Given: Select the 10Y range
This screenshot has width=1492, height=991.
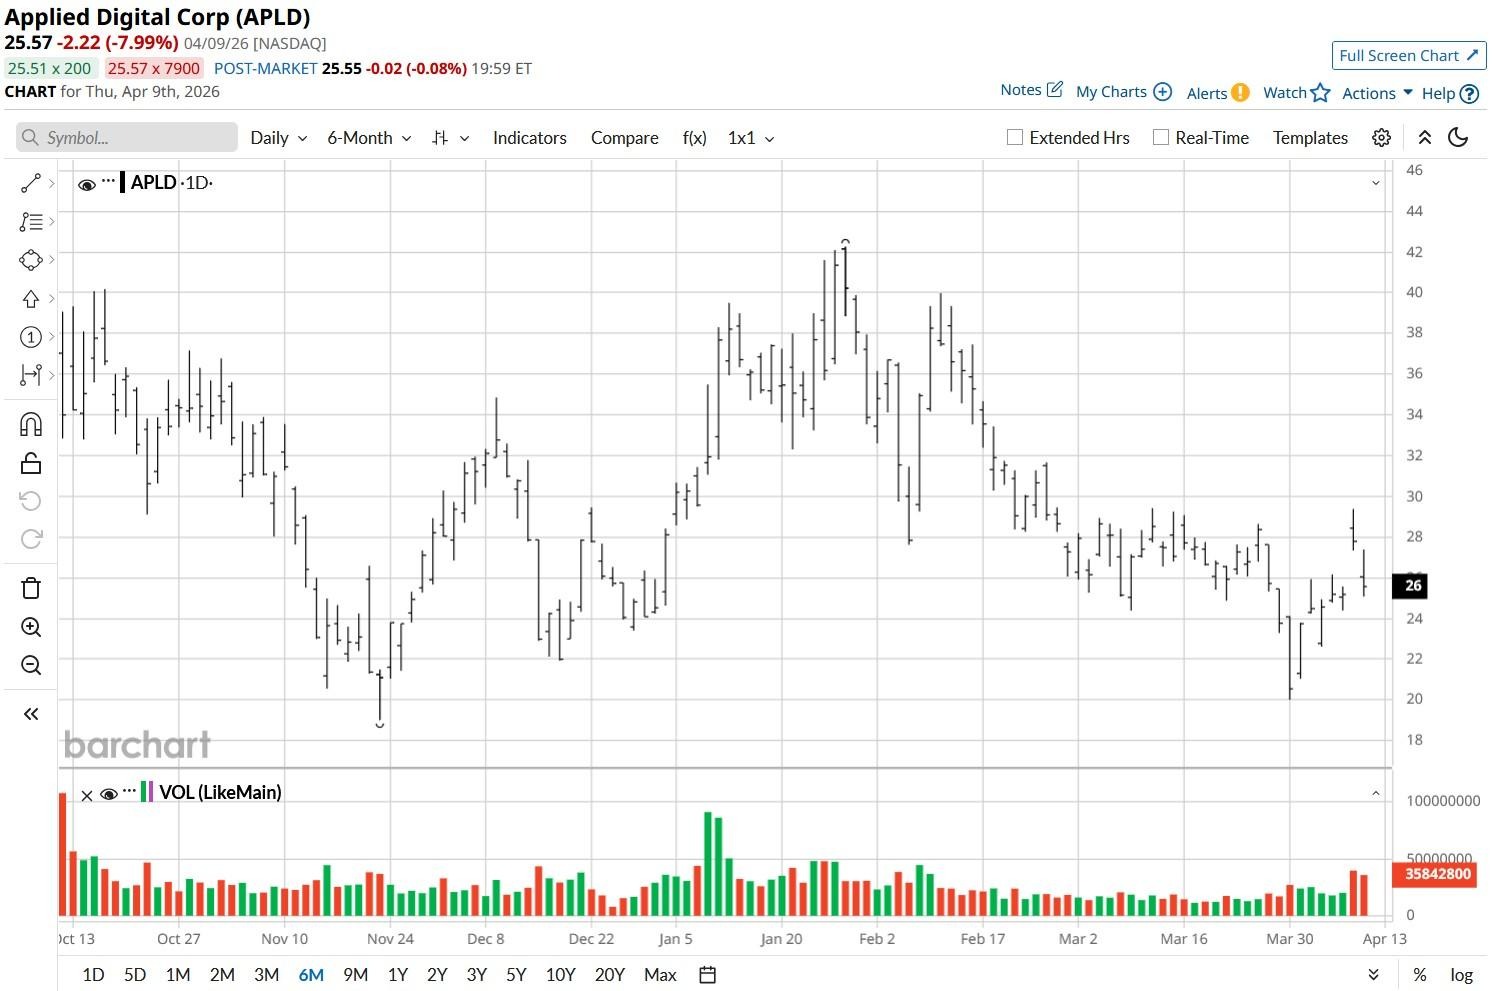Looking at the screenshot, I should (561, 975).
